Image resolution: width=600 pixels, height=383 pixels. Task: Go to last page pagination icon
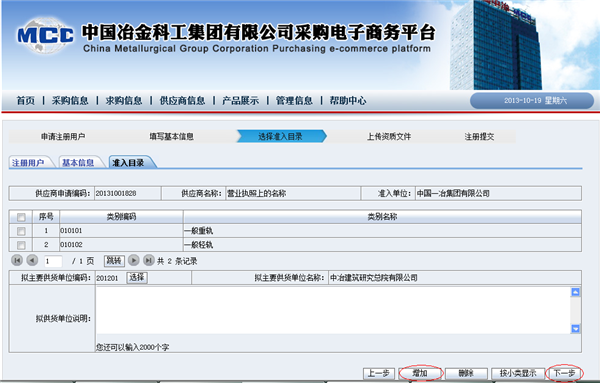148,261
